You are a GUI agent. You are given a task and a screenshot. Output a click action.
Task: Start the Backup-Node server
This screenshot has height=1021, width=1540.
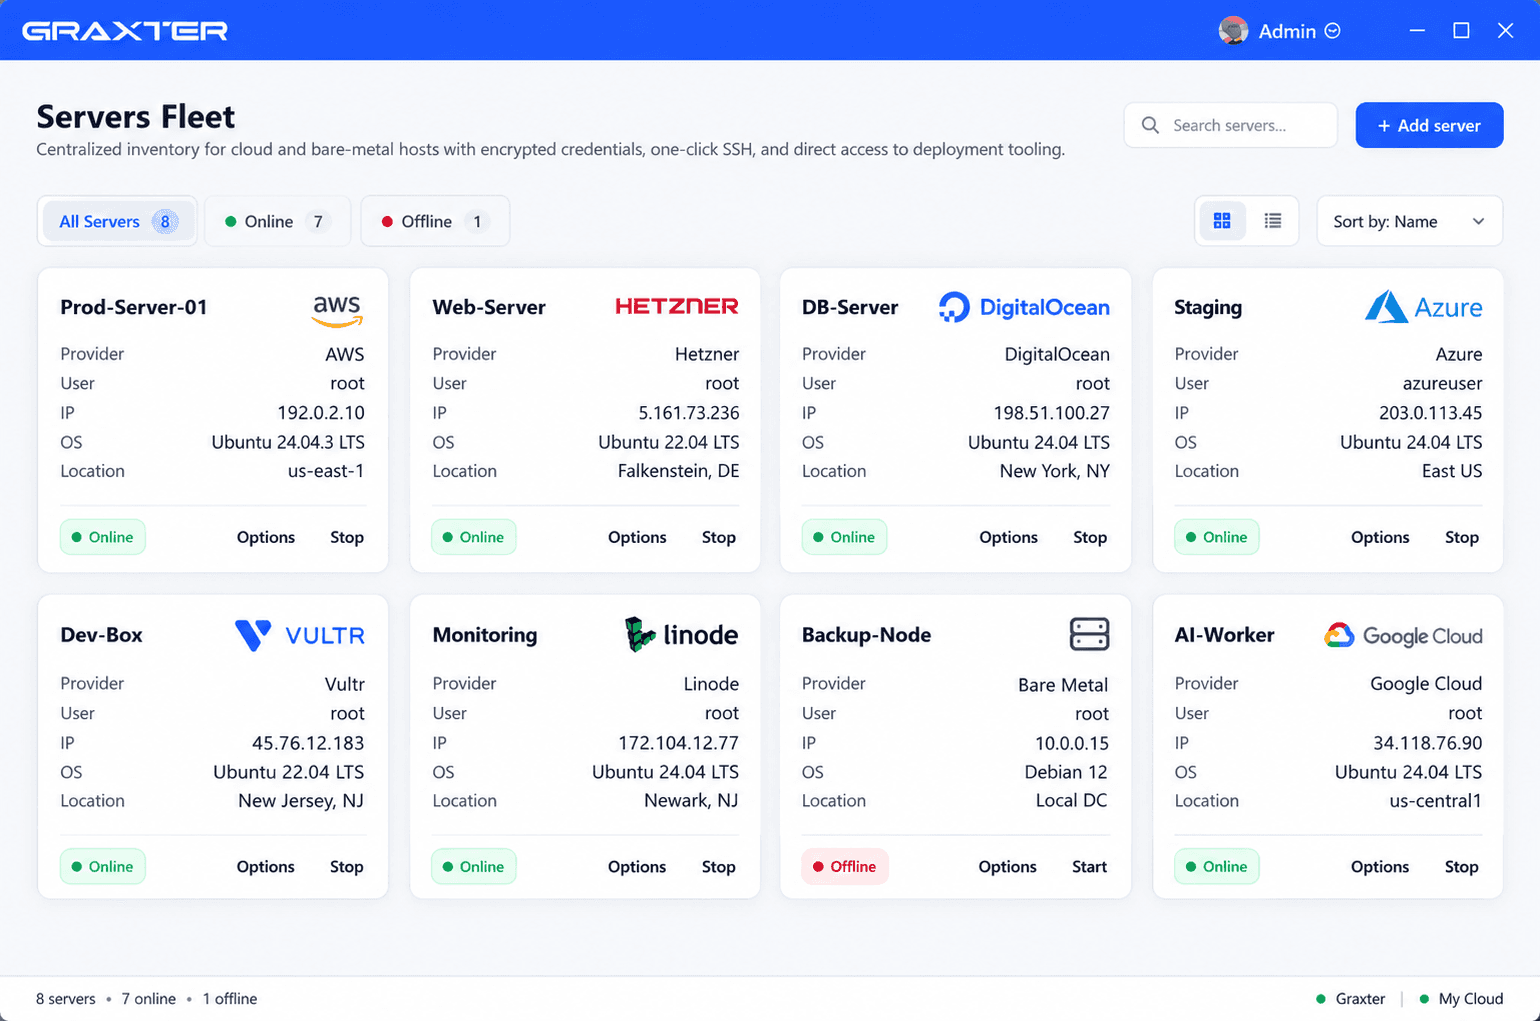pos(1089,867)
